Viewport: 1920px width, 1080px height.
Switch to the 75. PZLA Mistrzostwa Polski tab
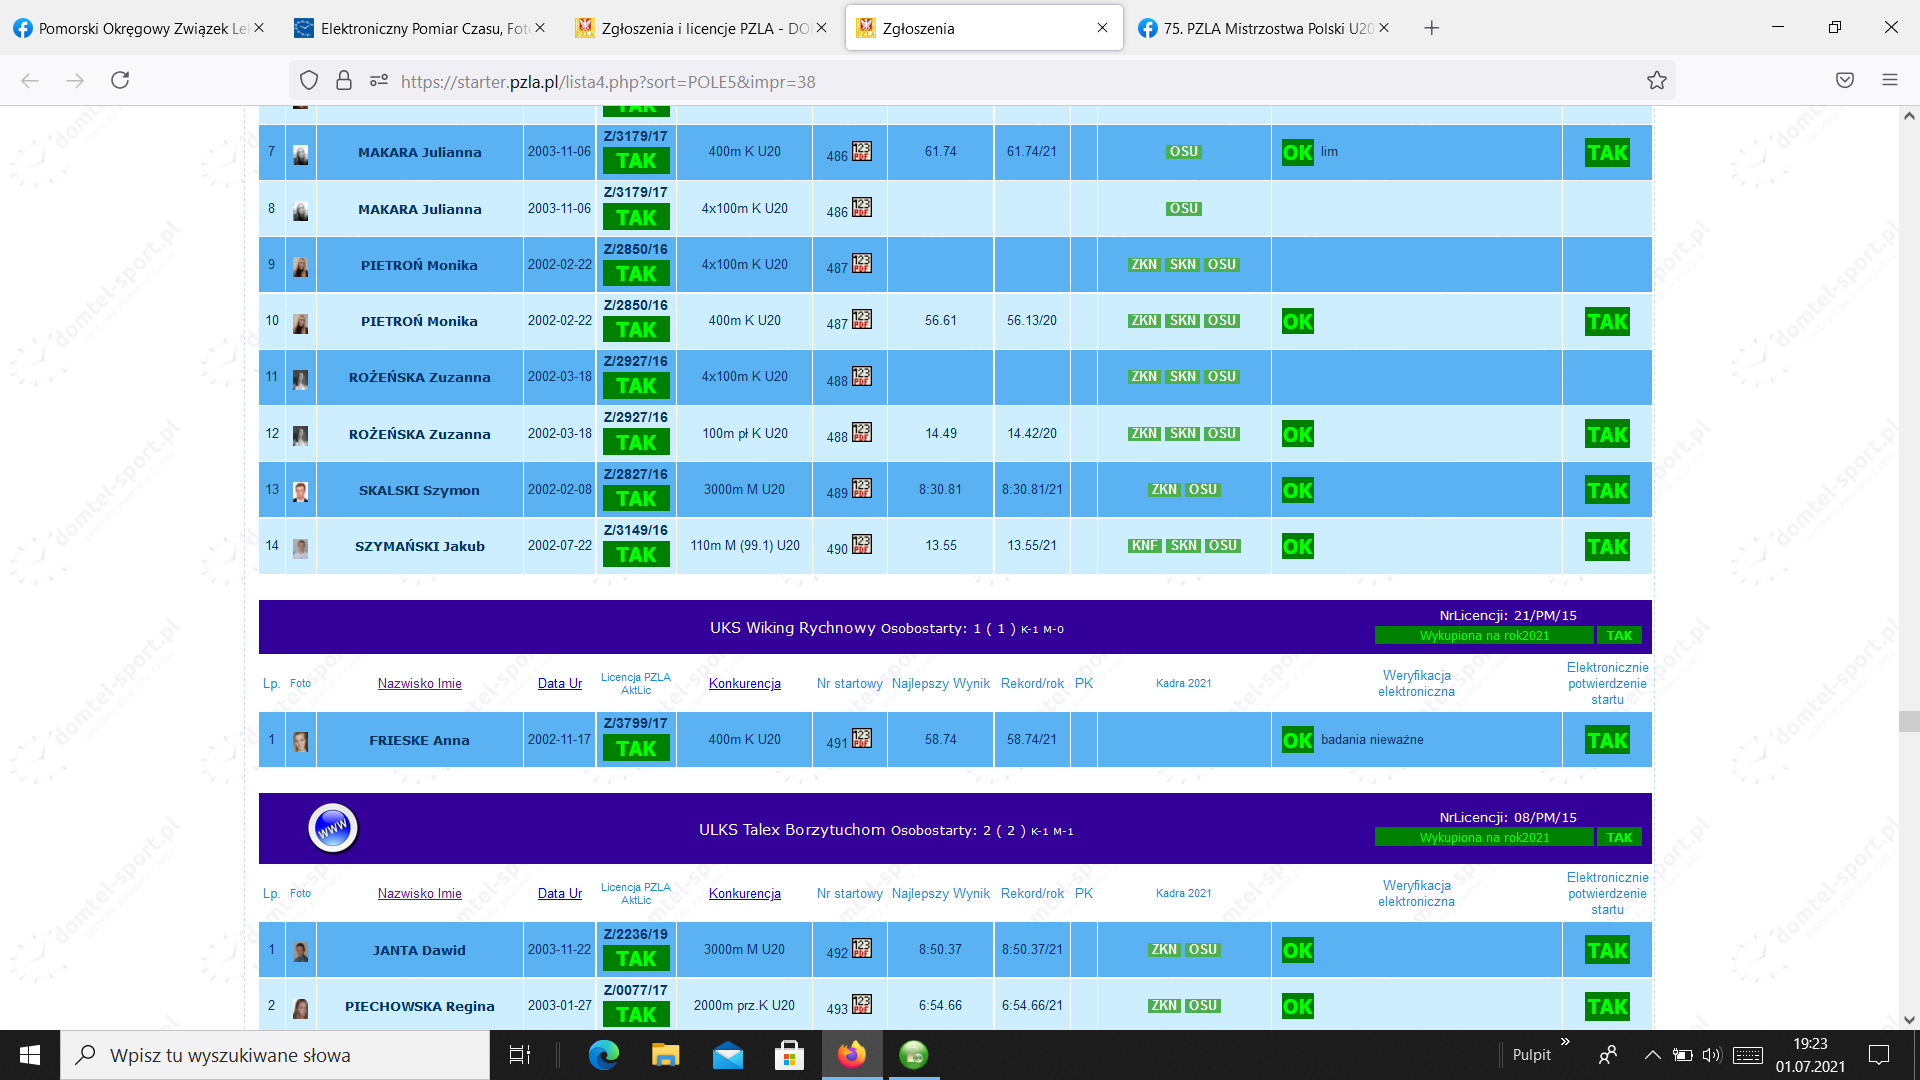(1265, 28)
